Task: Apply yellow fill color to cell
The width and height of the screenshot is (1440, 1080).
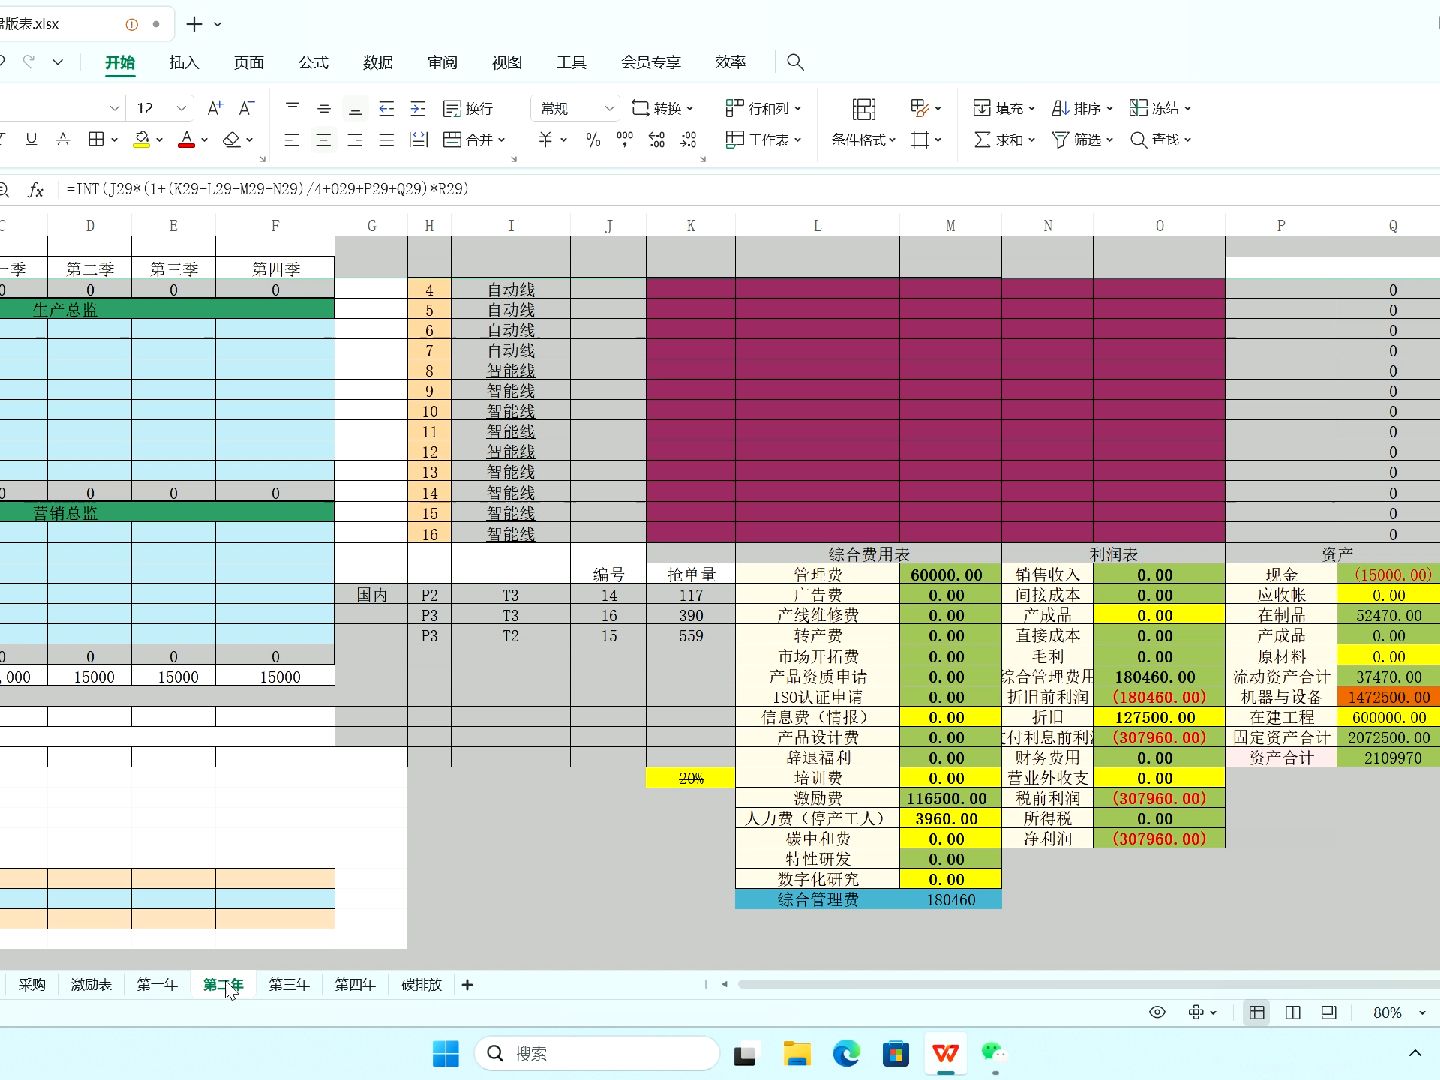Action: coord(142,140)
